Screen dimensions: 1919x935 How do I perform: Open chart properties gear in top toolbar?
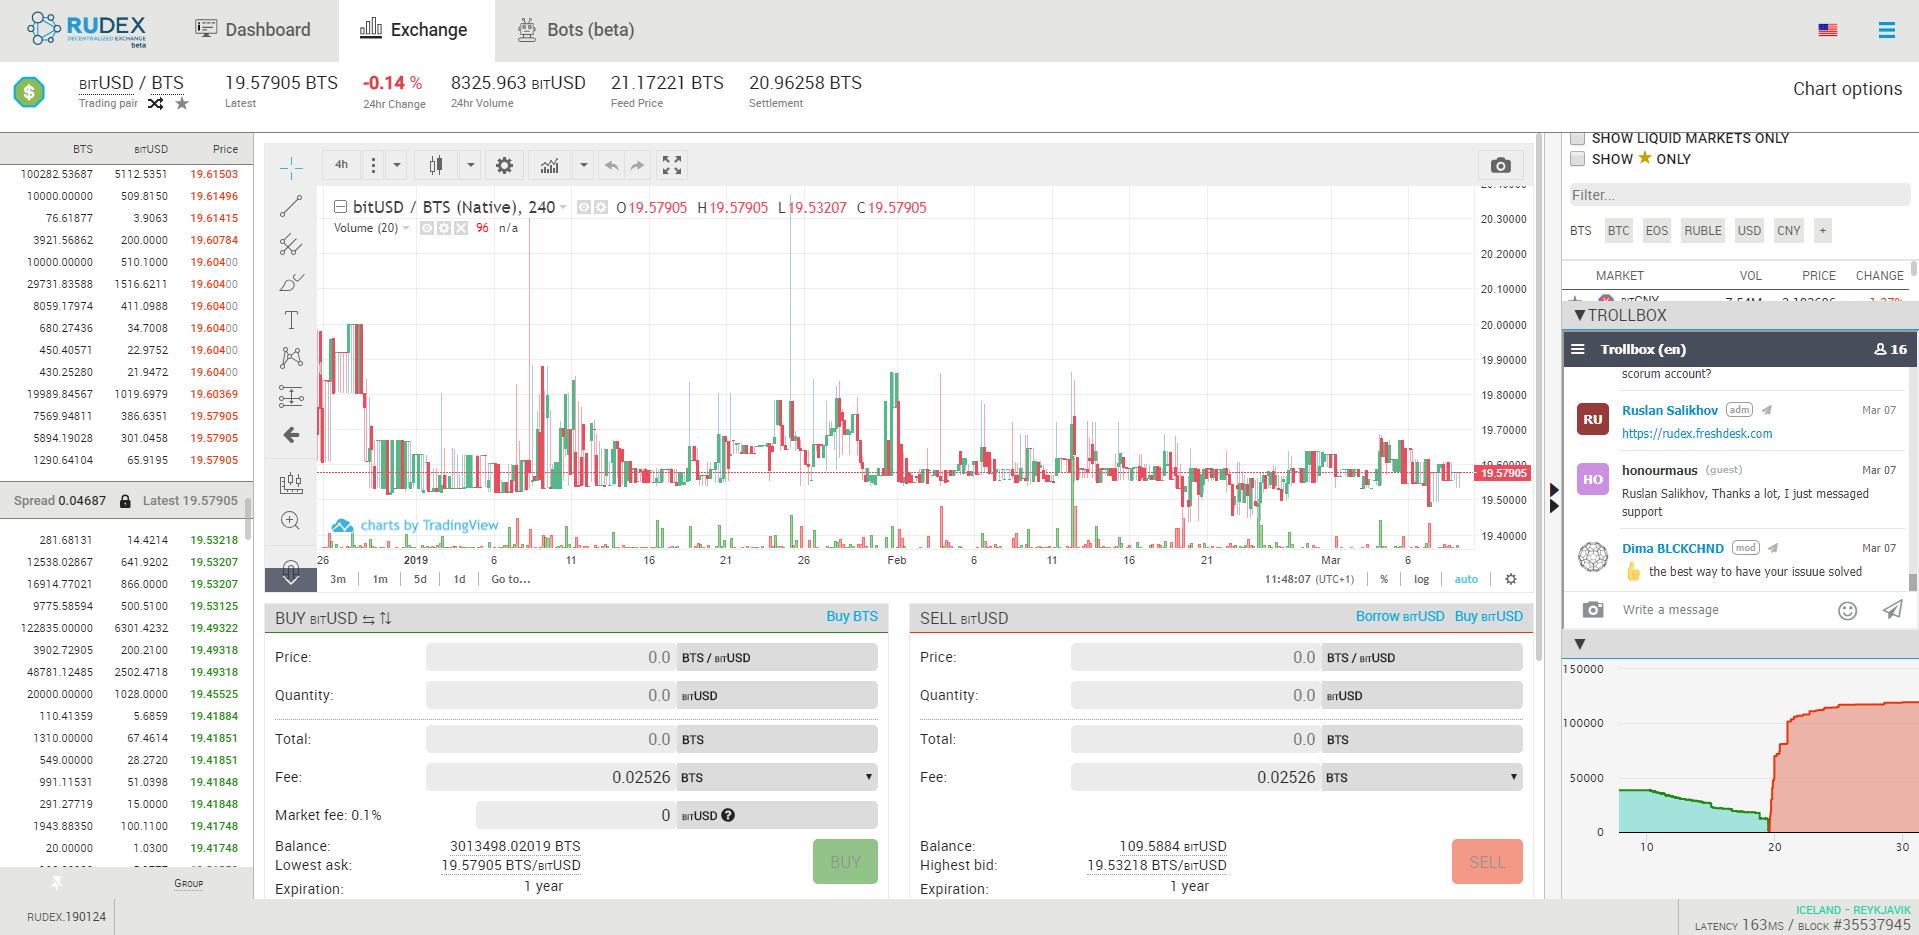505,165
